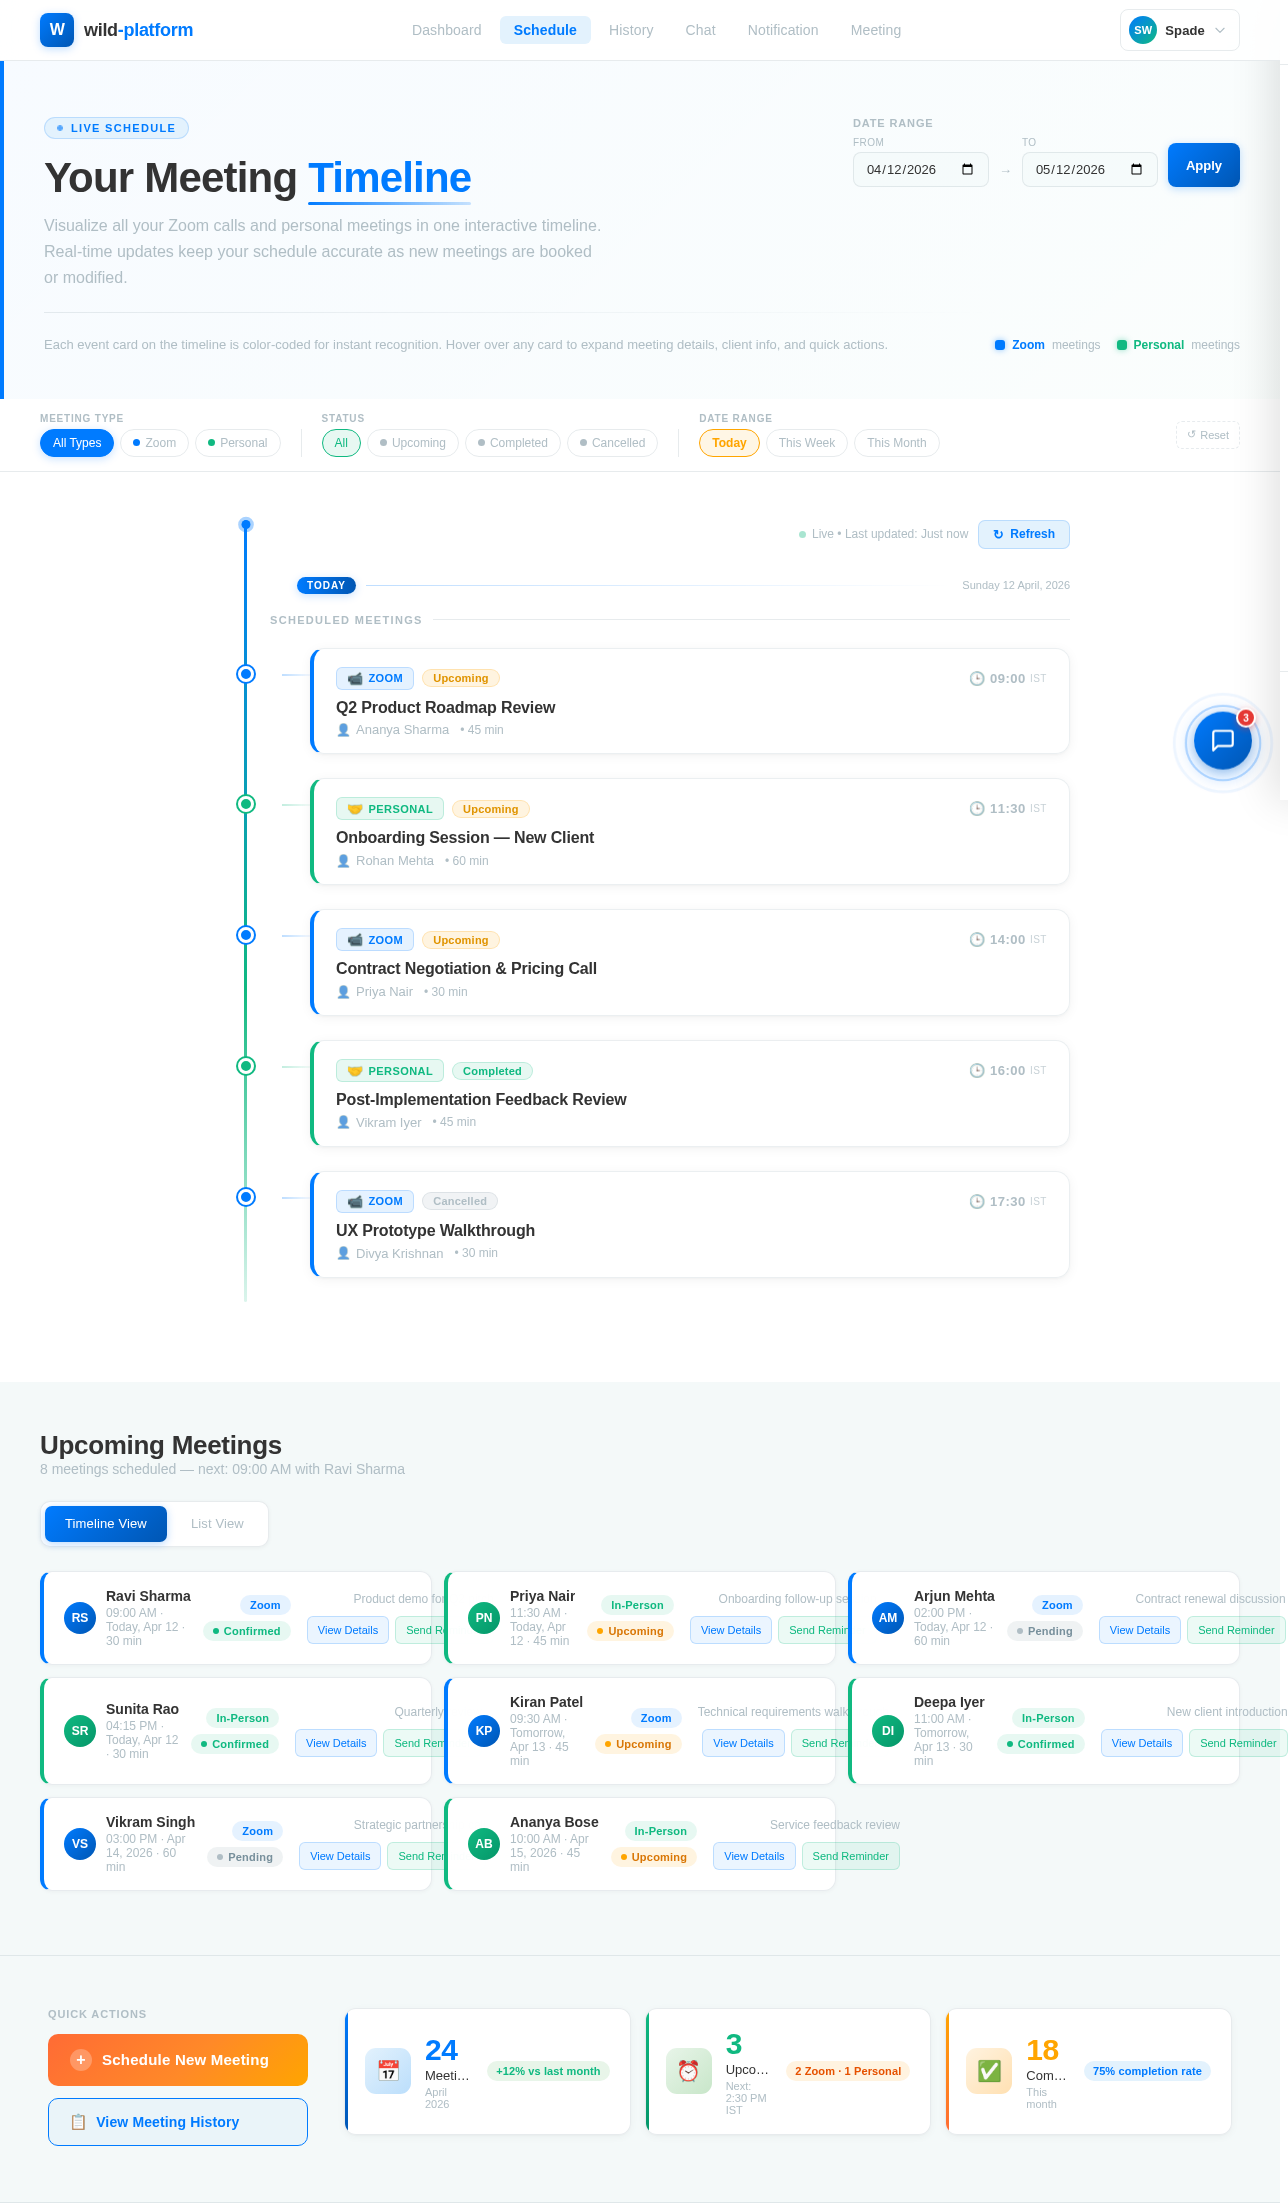Click the VS avatar for Vikram Singh
The width and height of the screenshot is (1288, 2203).
pos(80,1844)
